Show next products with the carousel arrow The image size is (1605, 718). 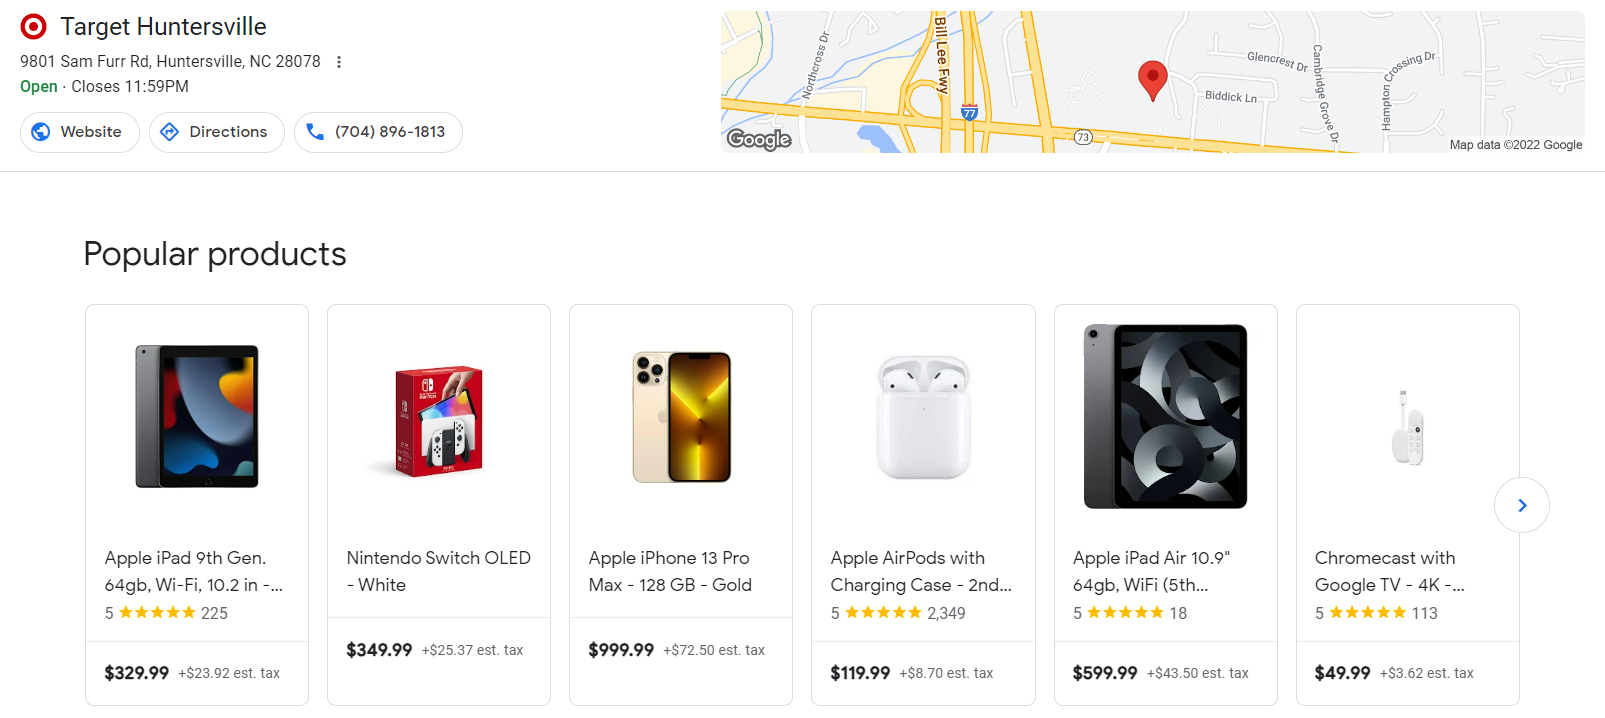[1521, 505]
